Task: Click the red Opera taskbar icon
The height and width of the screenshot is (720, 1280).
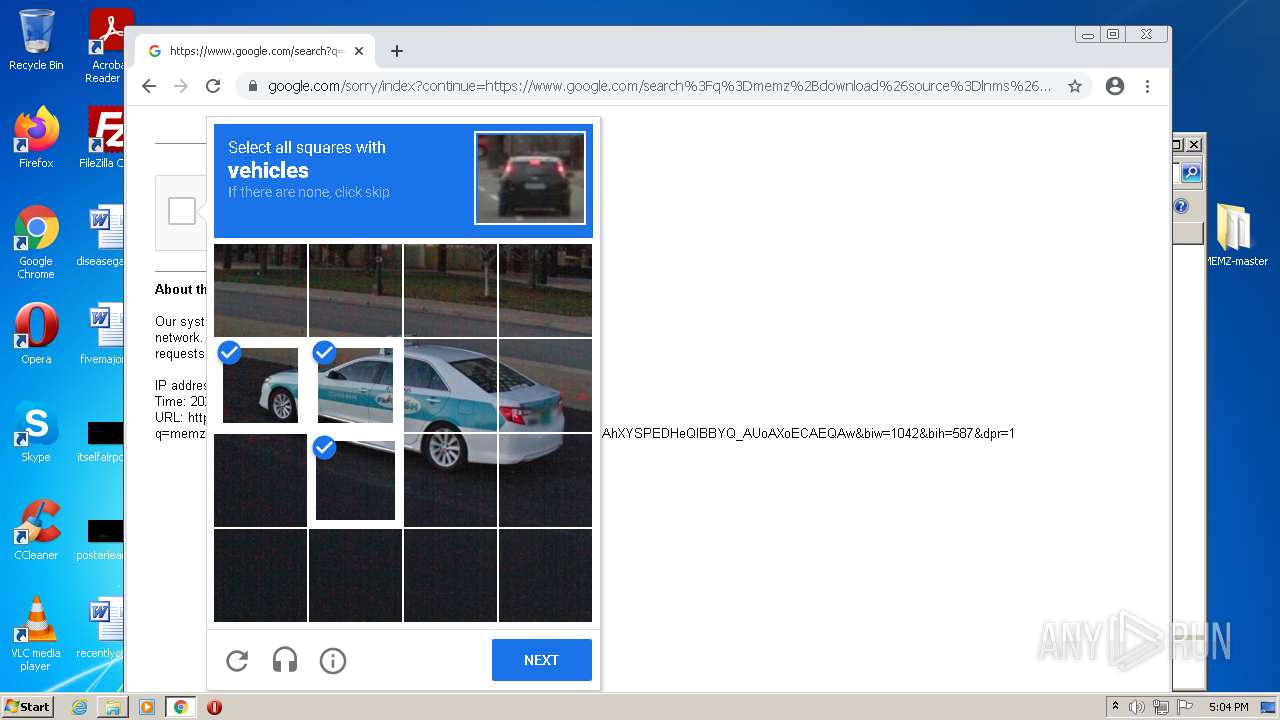Action: [214, 707]
